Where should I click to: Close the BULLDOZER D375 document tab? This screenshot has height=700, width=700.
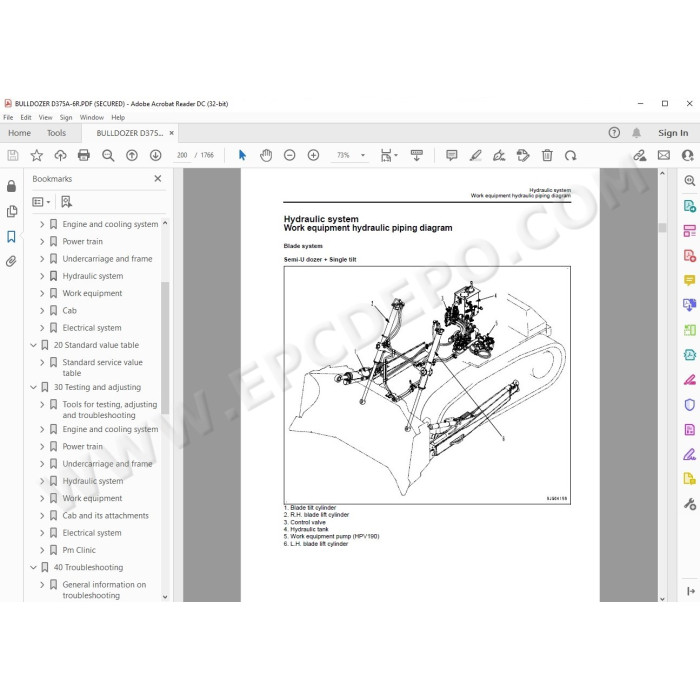[x=171, y=133]
